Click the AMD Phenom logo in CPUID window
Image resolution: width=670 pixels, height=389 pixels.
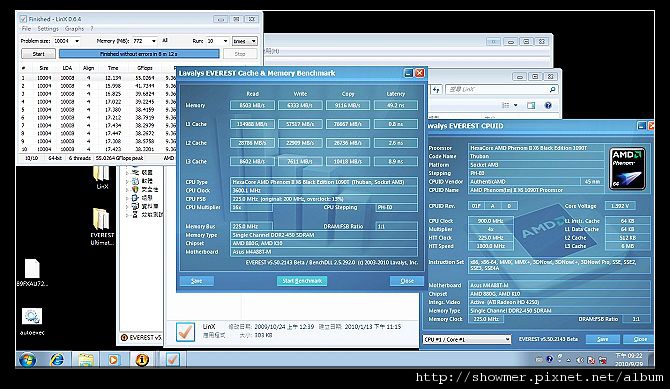click(x=627, y=169)
